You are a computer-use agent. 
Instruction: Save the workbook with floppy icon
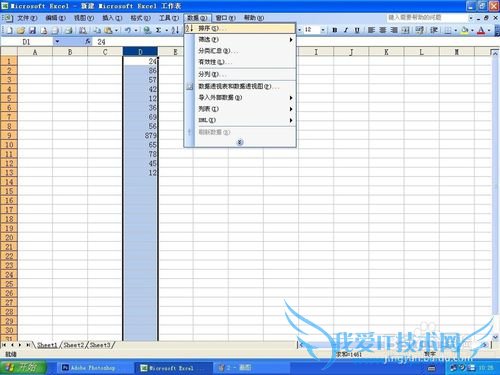click(32, 30)
